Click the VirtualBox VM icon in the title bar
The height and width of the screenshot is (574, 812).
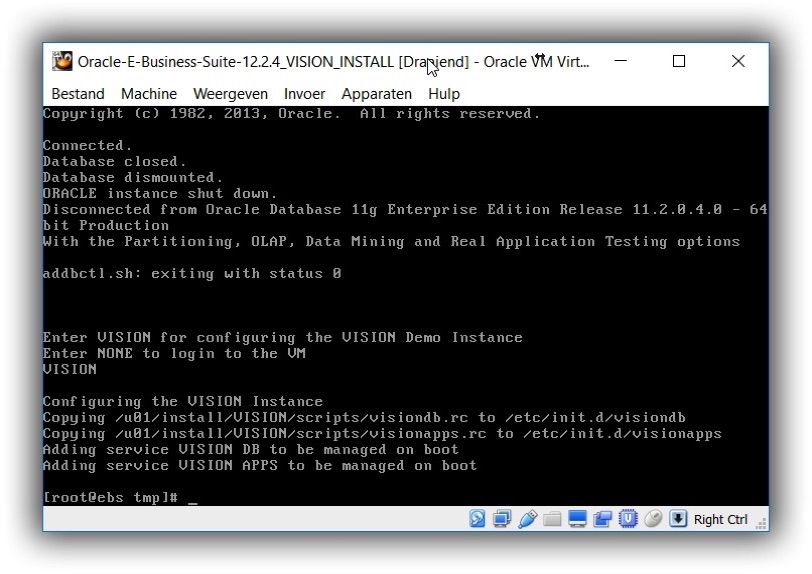click(63, 61)
